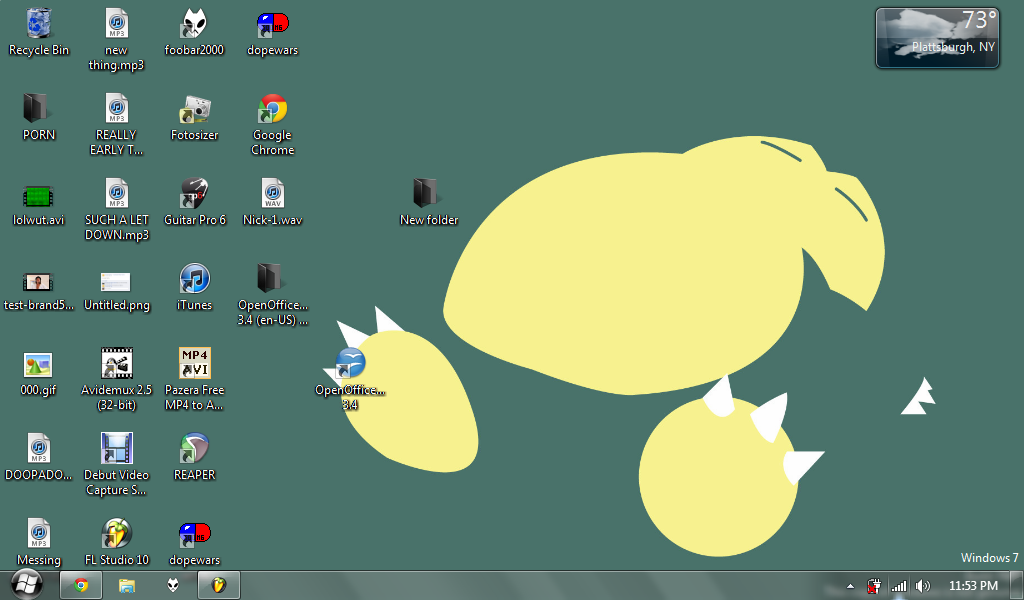1024x600 pixels.
Task: Switch to Chrome in the taskbar
Action: point(81,585)
